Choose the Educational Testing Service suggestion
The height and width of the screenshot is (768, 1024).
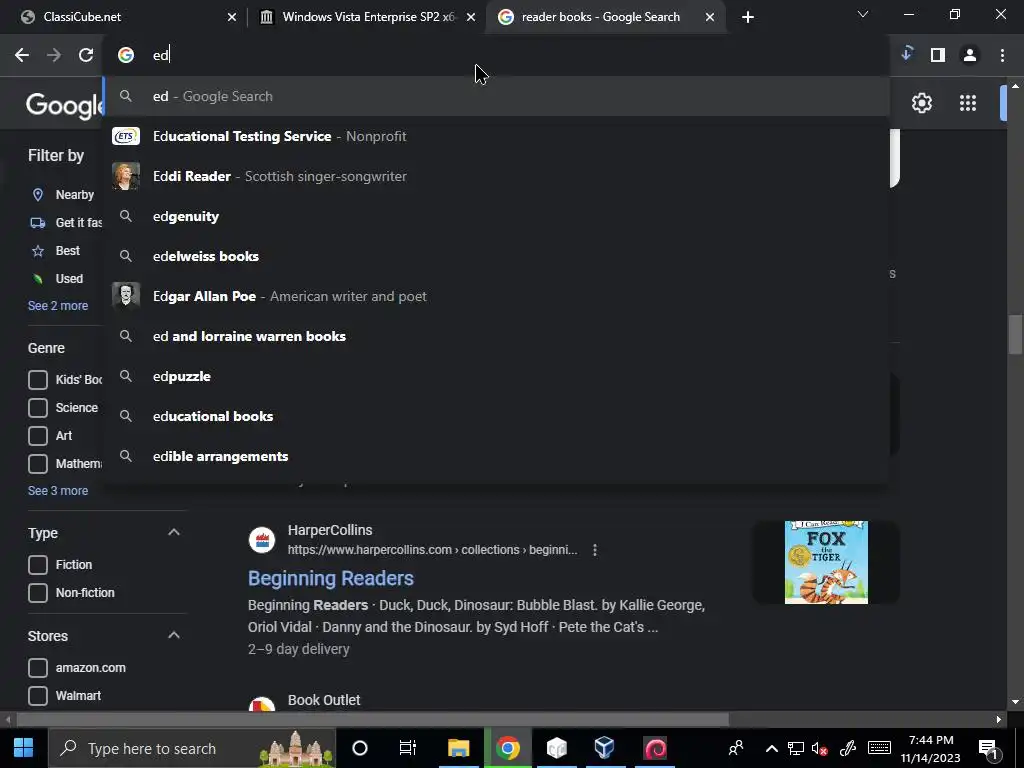point(496,136)
